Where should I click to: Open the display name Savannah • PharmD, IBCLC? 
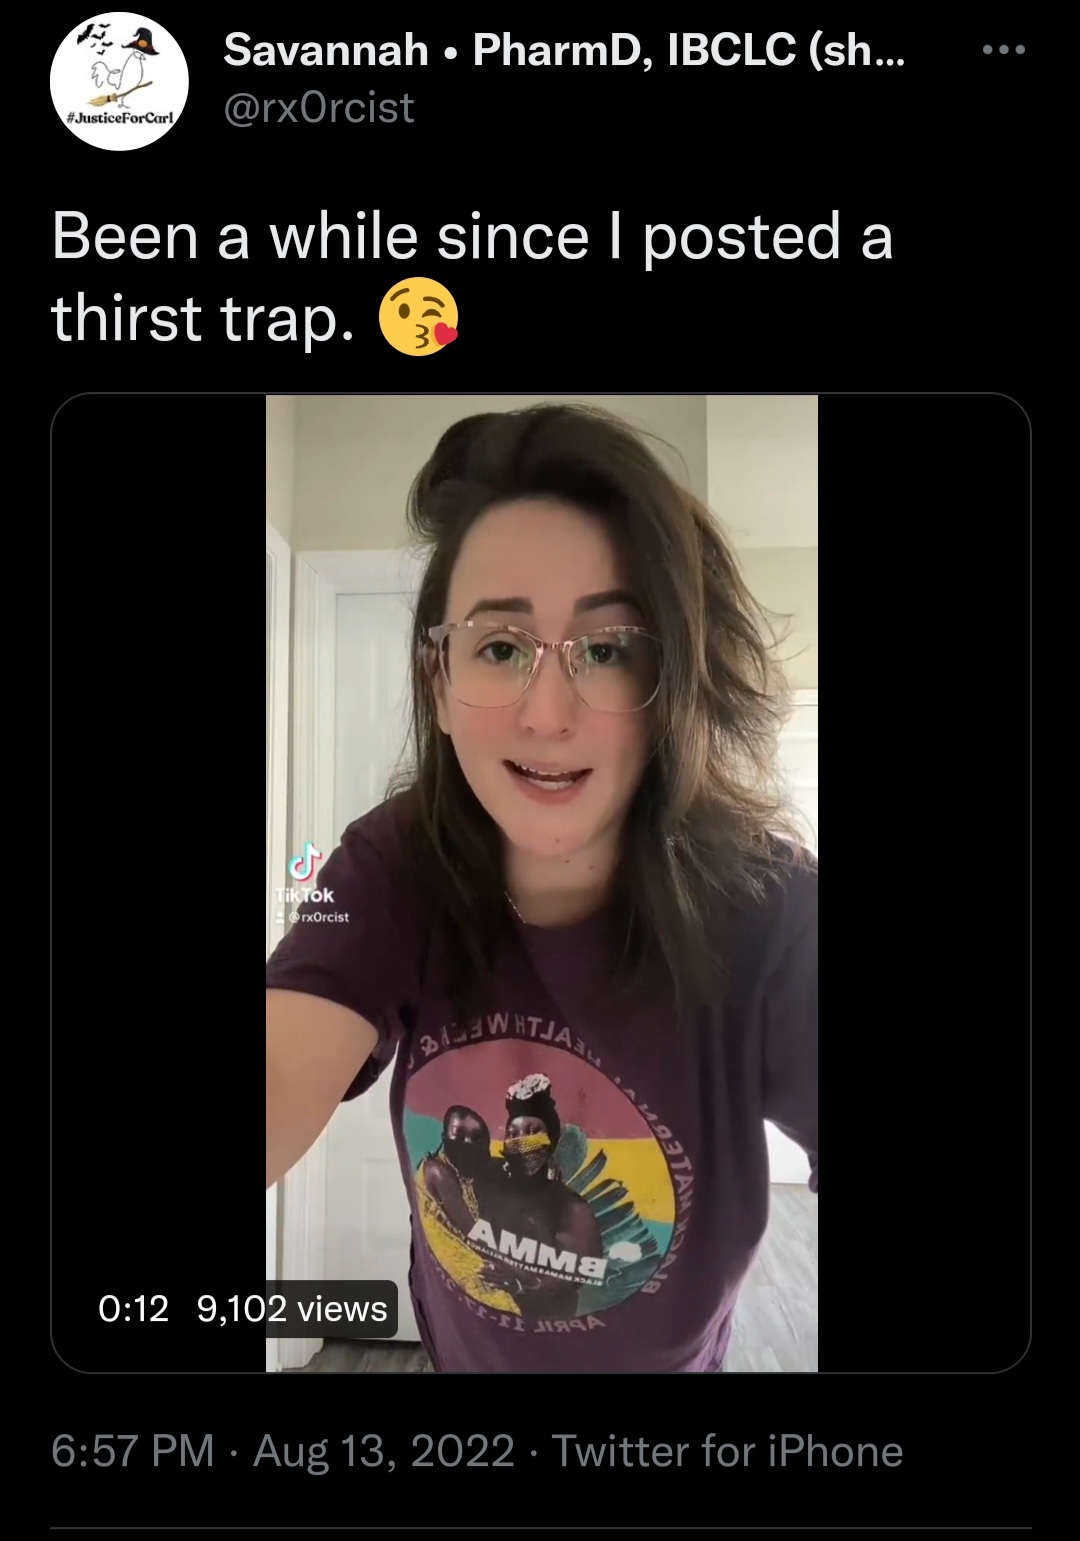565,50
